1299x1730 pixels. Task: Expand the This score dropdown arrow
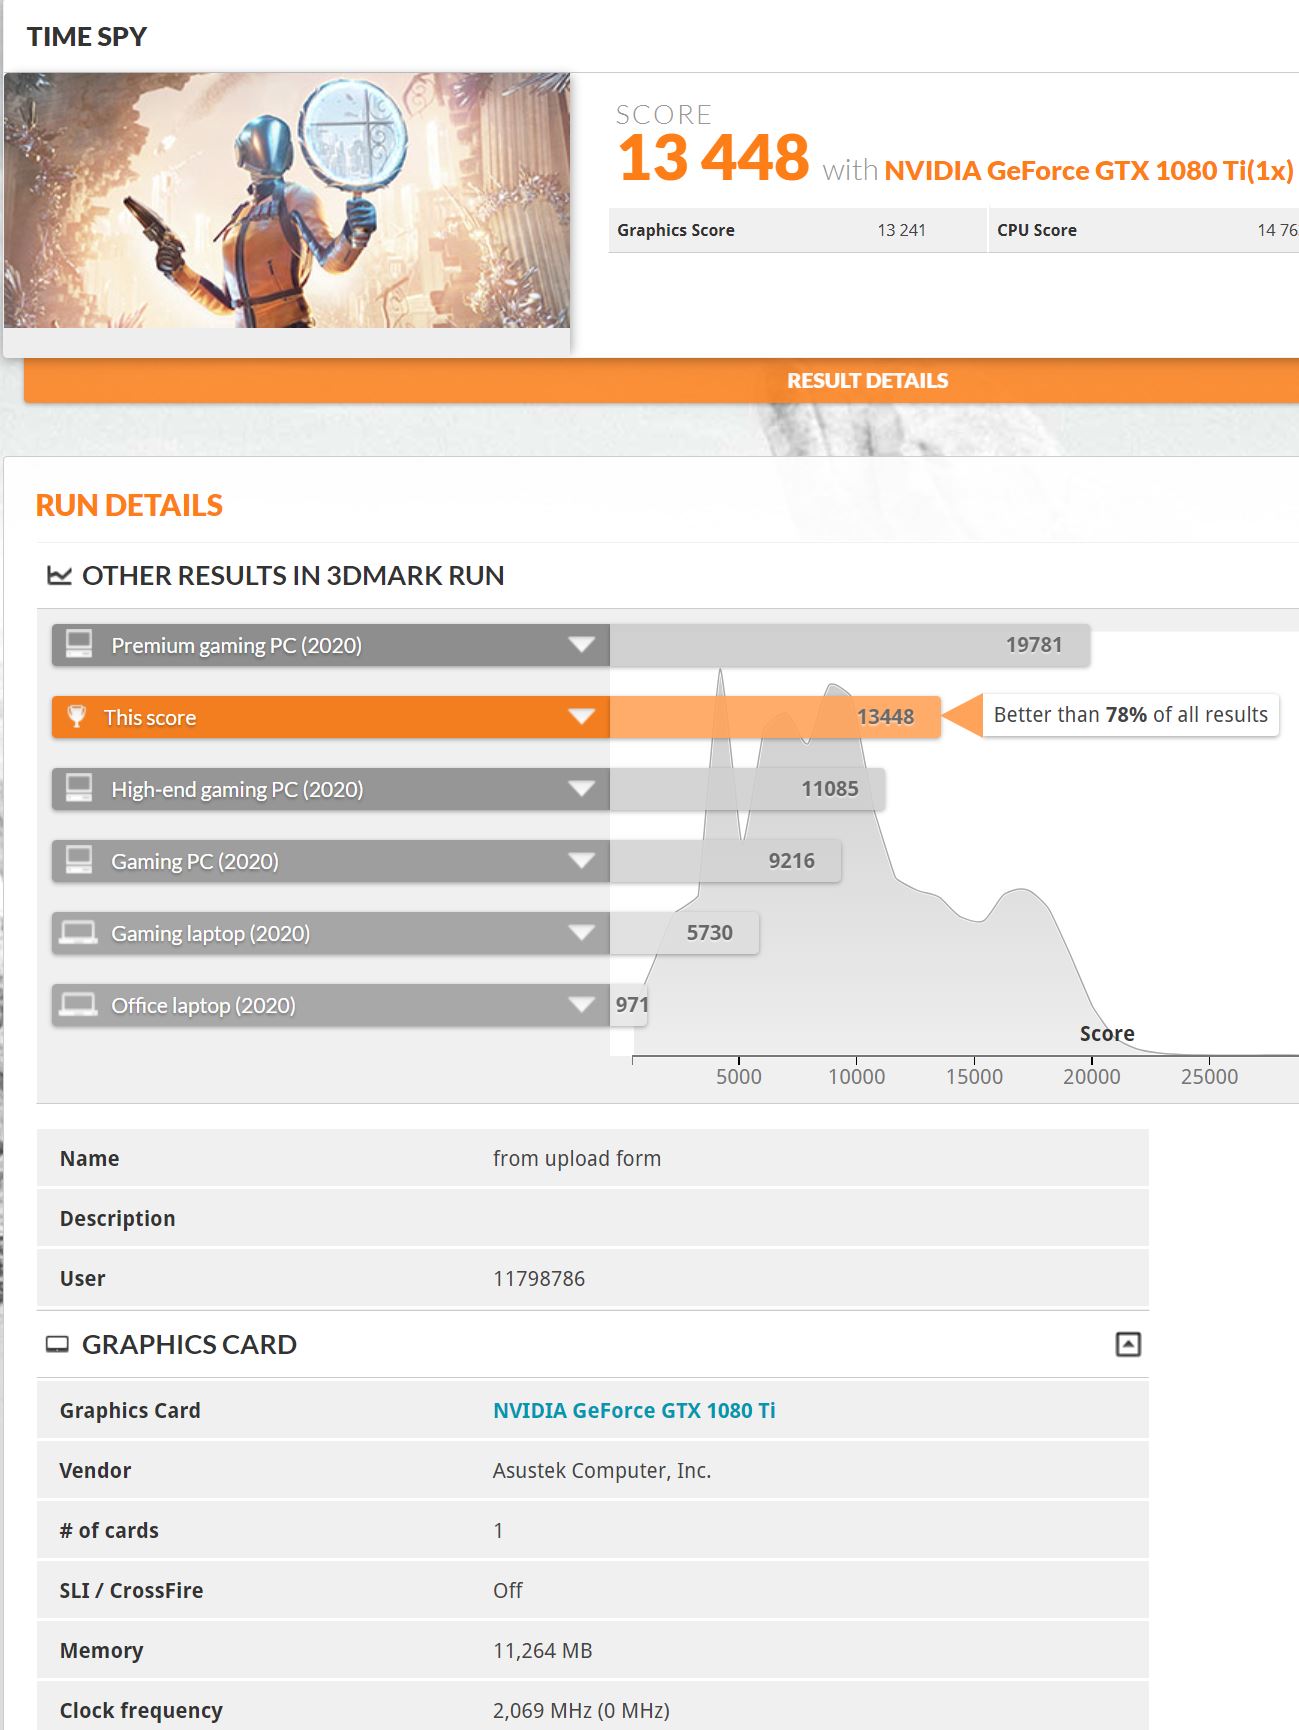tap(581, 717)
